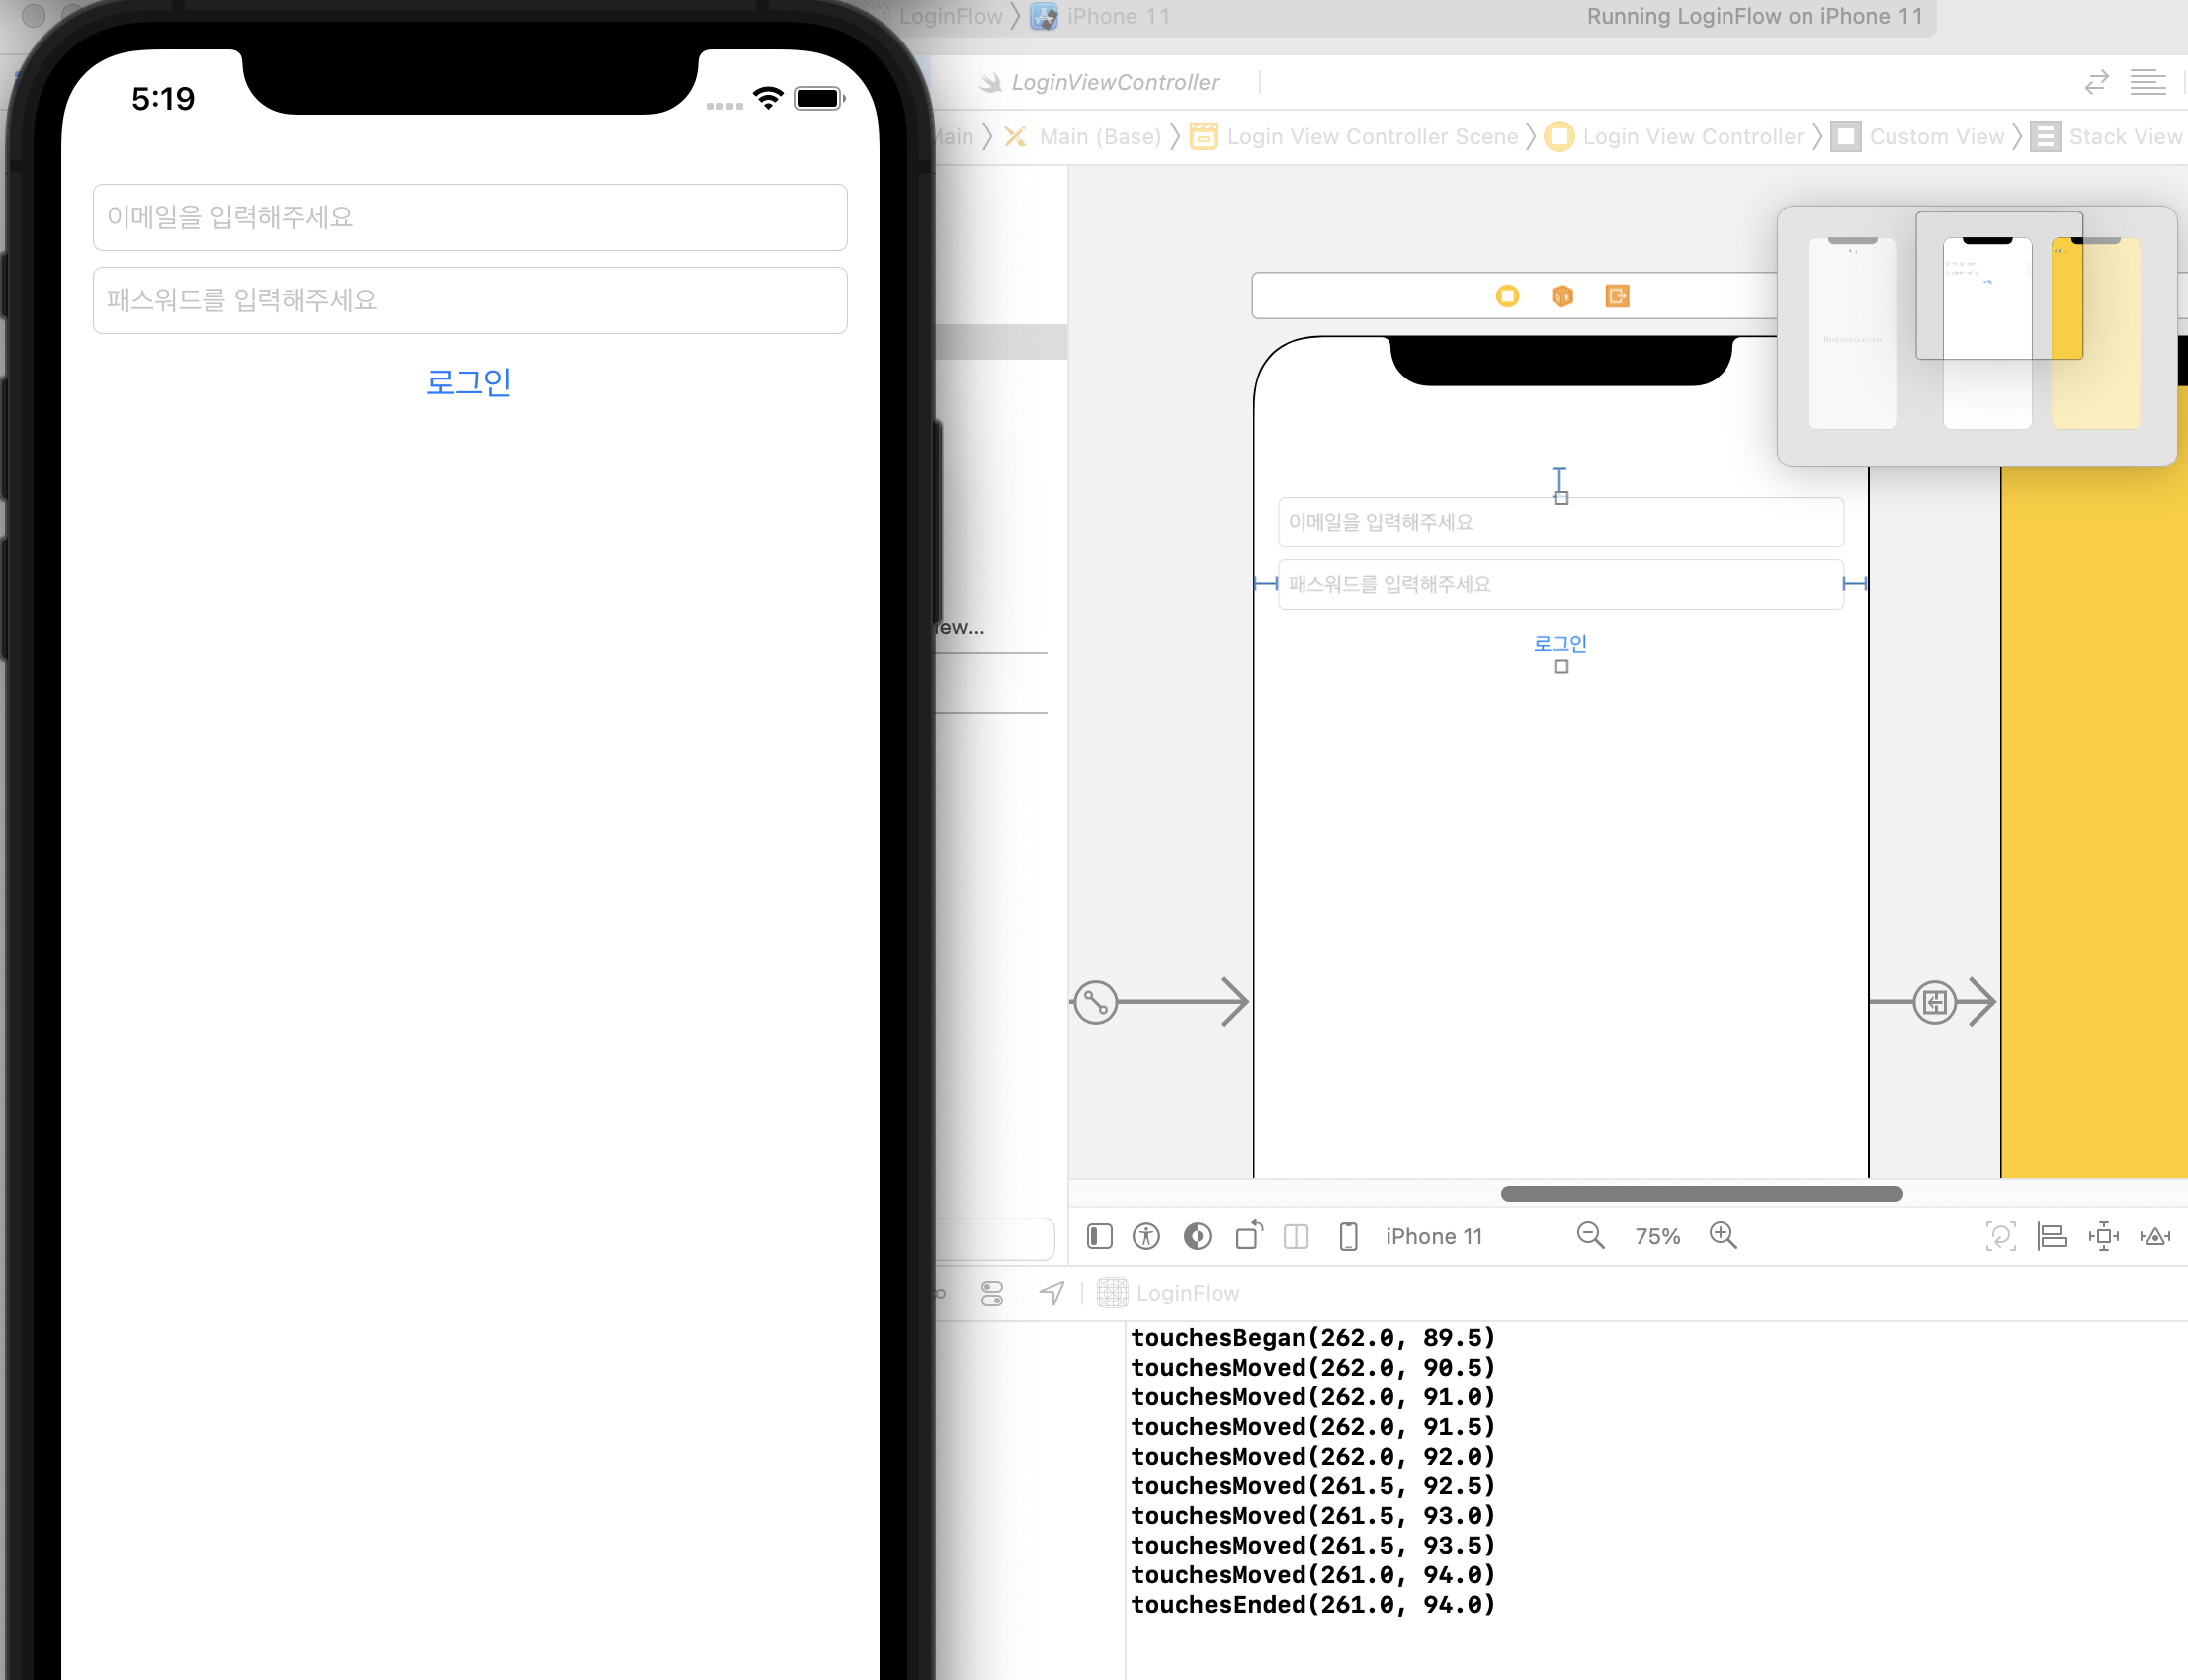Viewport: 2188px width, 1680px height.
Task: Toggle the document outline button
Action: [1100, 1237]
